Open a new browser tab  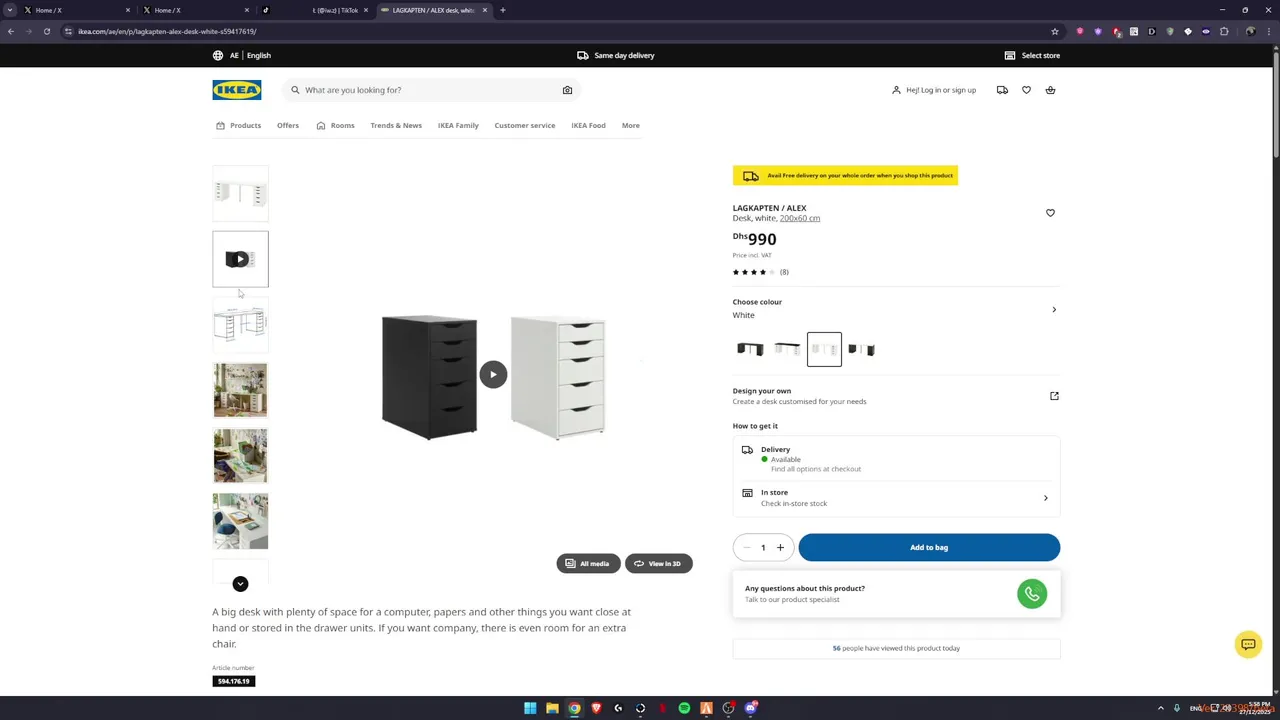(x=502, y=10)
